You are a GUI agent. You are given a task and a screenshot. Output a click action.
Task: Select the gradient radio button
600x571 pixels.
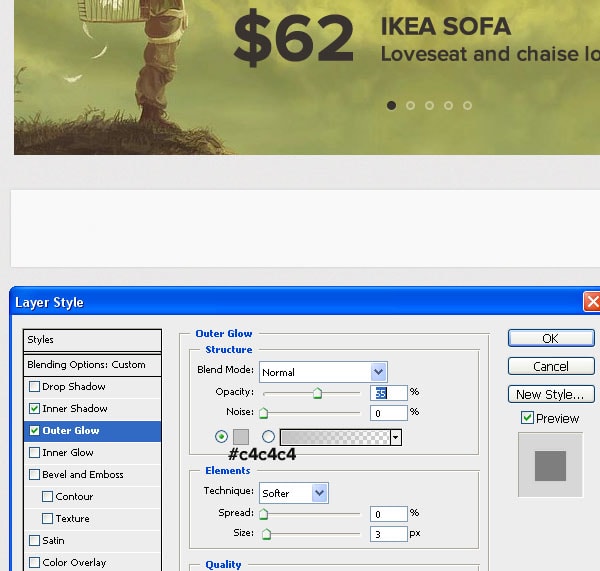coord(268,437)
